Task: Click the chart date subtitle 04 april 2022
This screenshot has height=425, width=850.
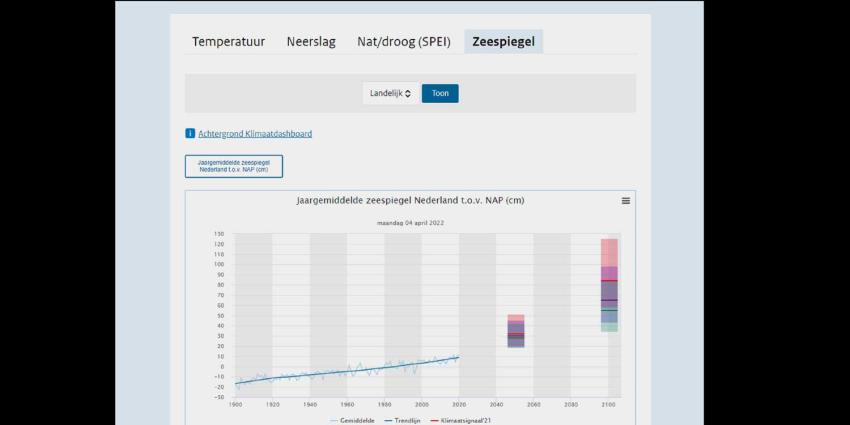Action: pos(410,222)
